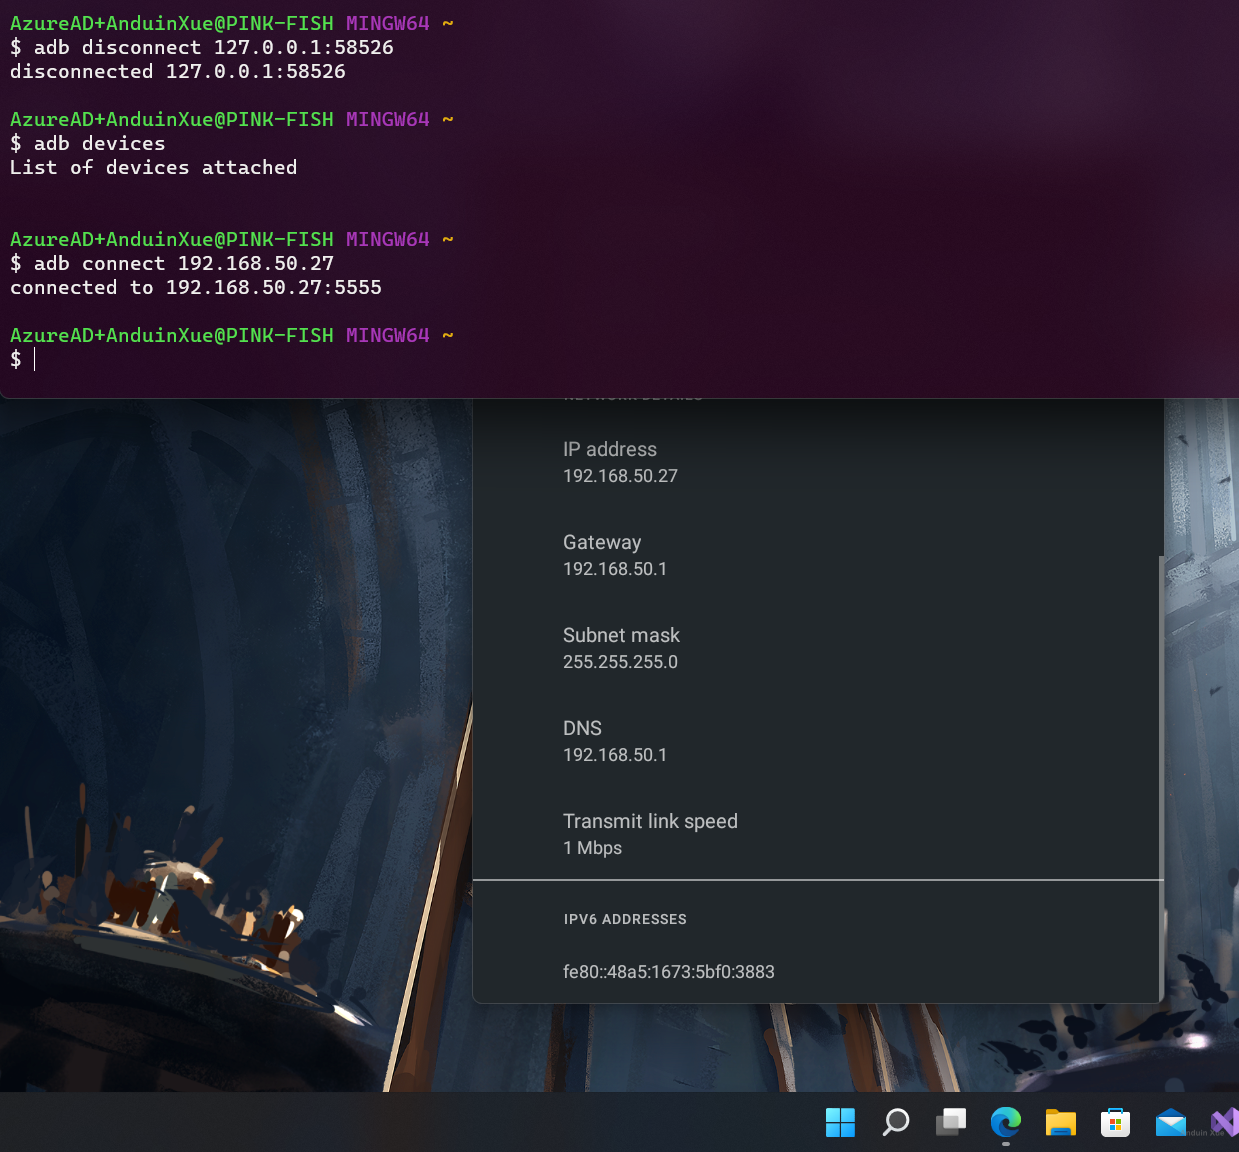This screenshot has width=1239, height=1152.
Task: Click the Transmit link speed label
Action: (650, 821)
